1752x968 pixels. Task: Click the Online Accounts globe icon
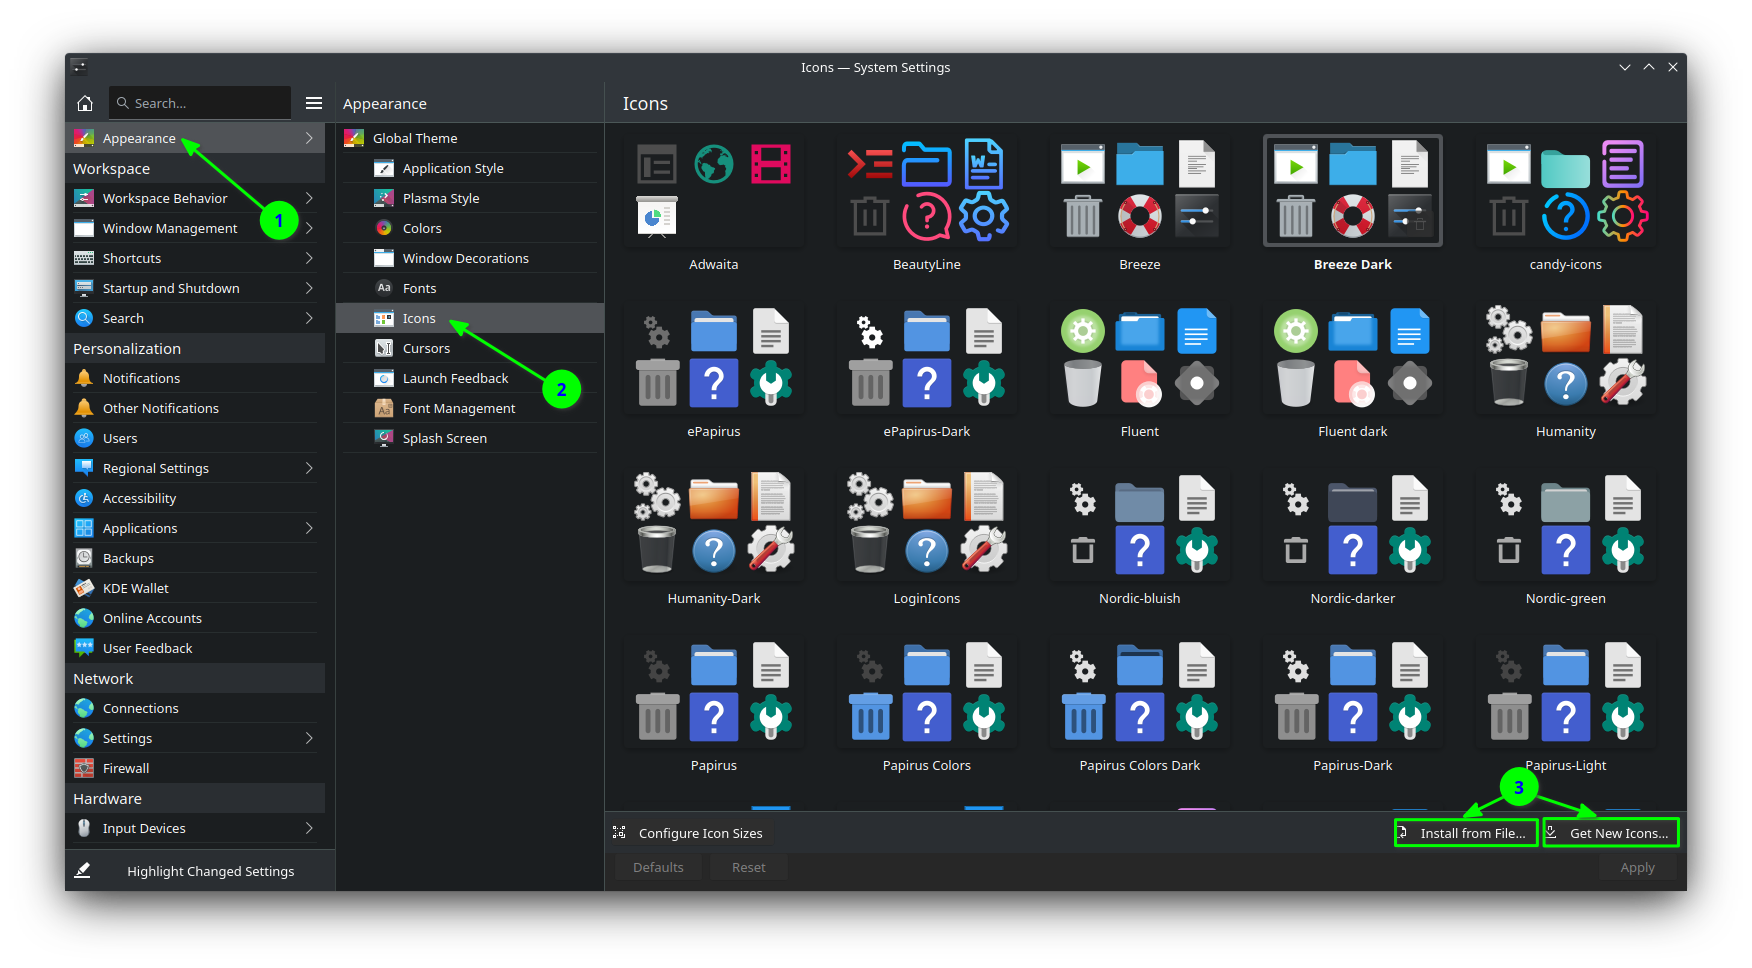pyautogui.click(x=84, y=618)
